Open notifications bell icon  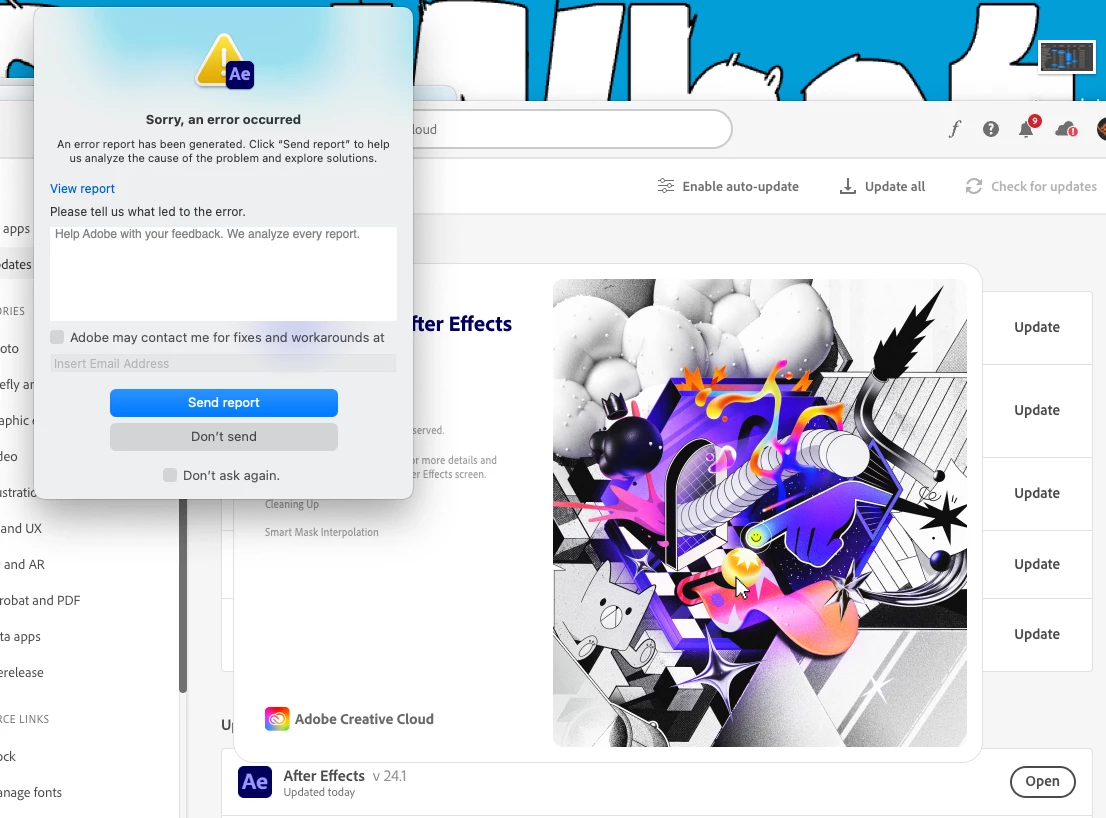click(x=1027, y=129)
